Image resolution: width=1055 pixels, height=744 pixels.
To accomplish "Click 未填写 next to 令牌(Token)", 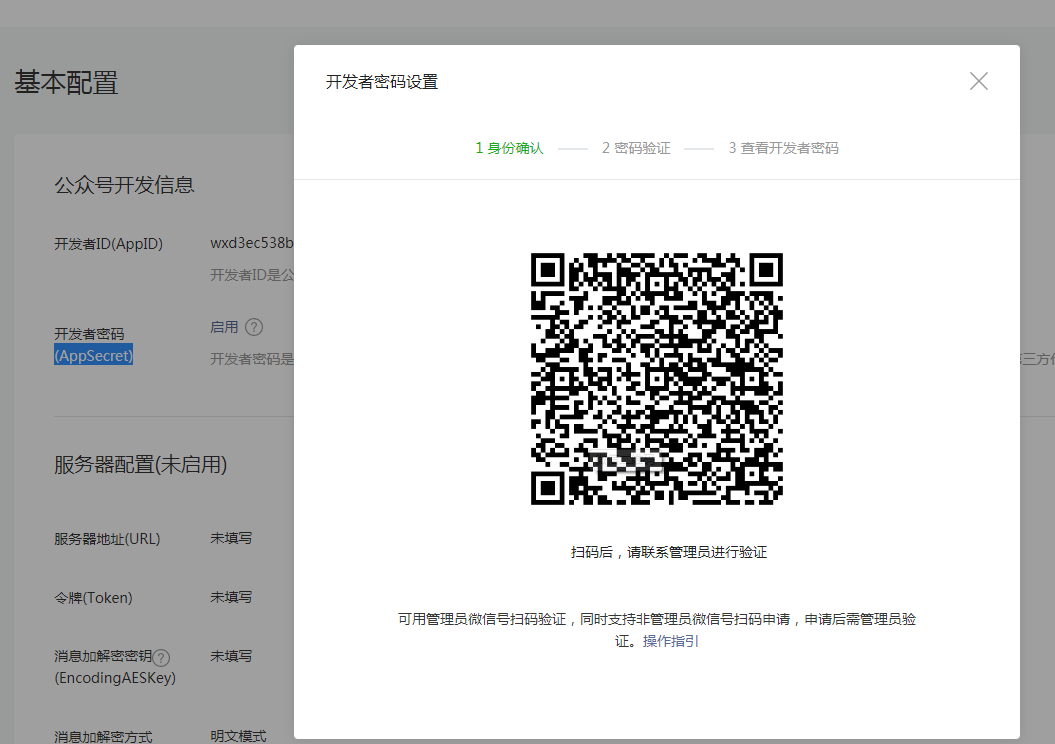I will [231, 597].
